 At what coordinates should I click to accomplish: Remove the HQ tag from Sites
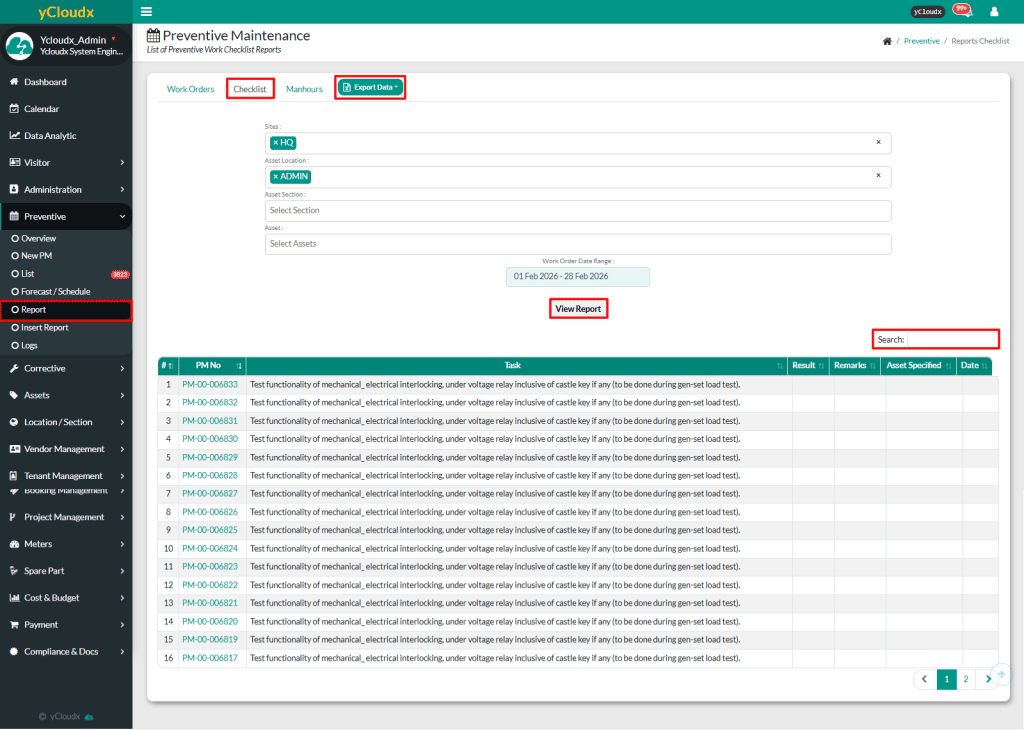pos(276,143)
